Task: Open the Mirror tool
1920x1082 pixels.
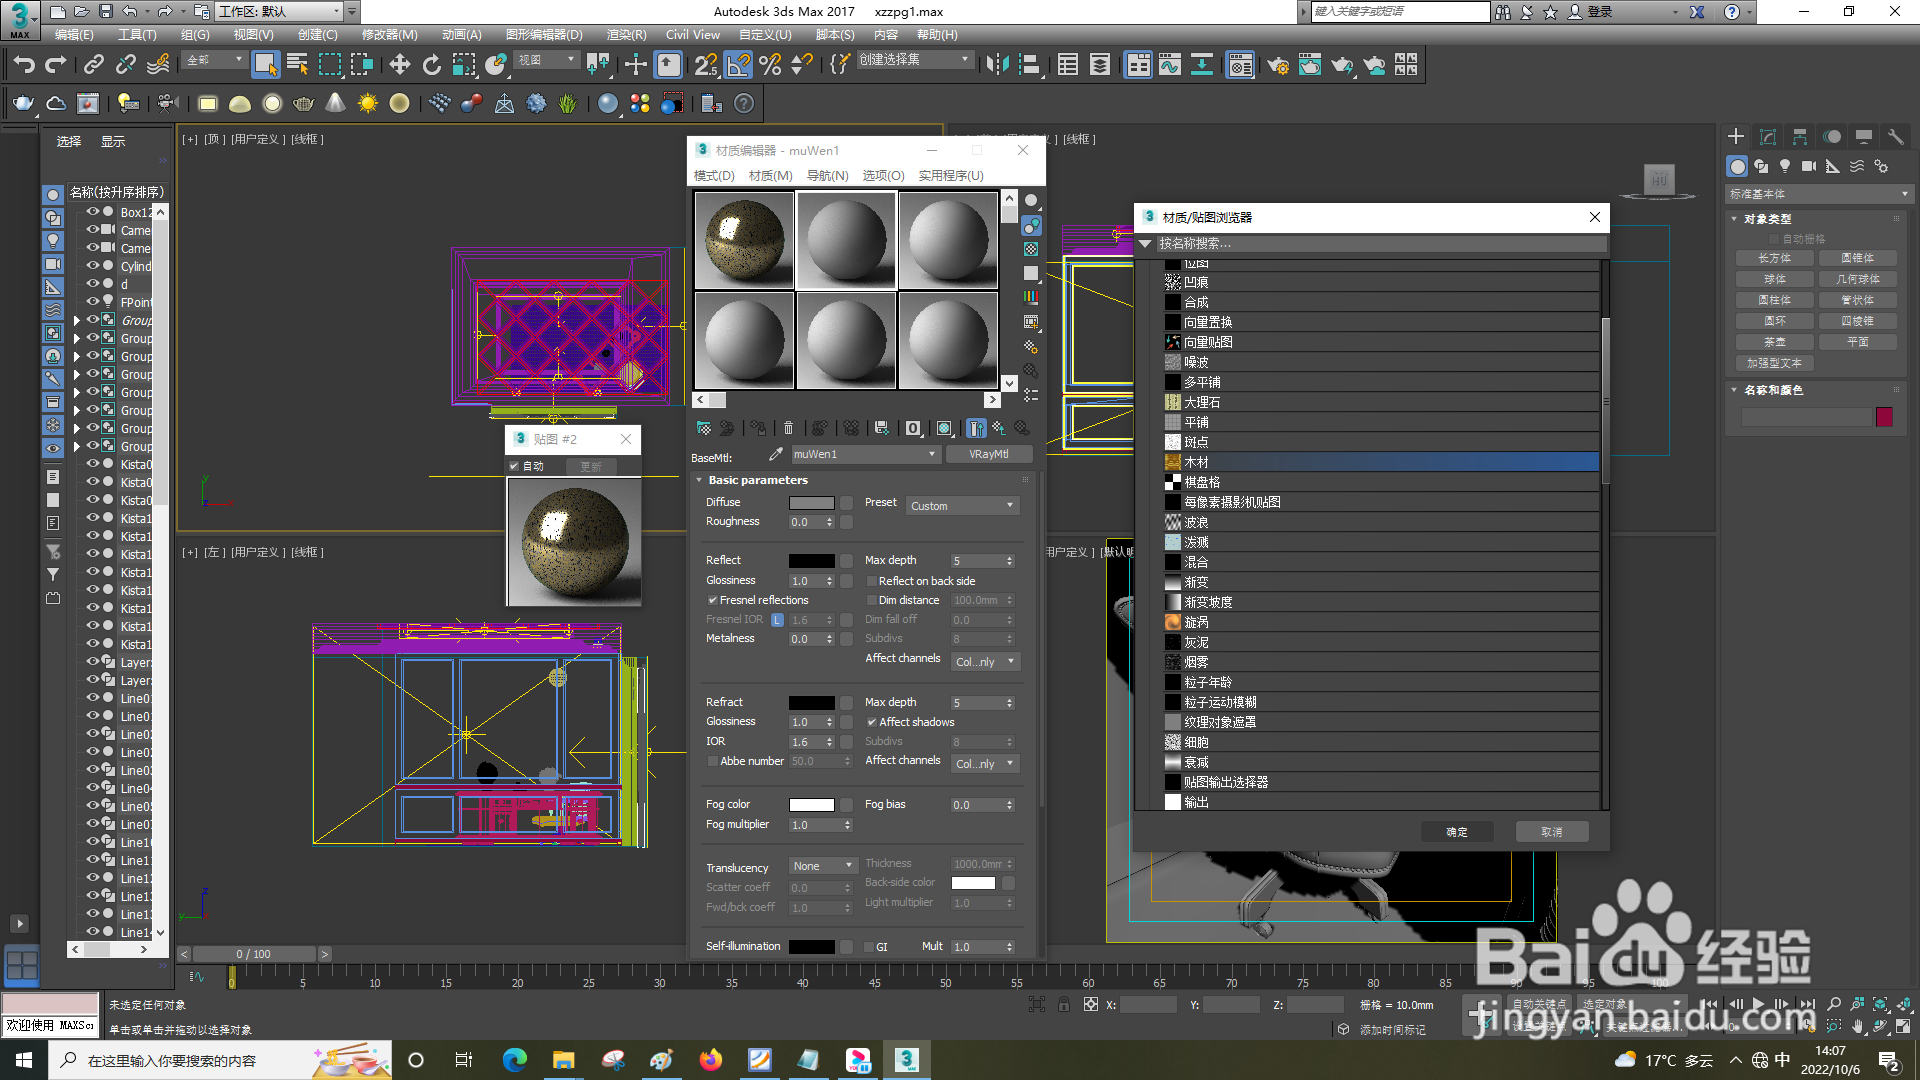Action: (x=997, y=65)
